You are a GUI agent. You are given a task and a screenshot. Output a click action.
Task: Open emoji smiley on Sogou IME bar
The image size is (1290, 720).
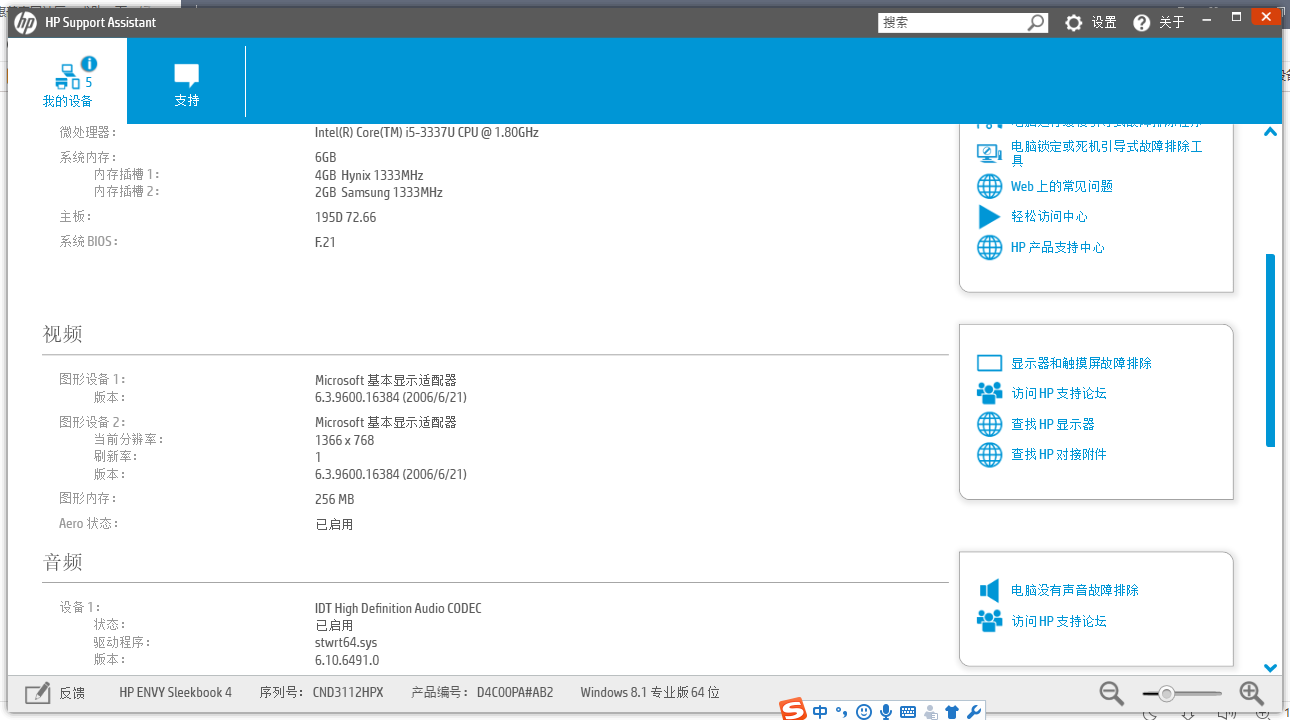pos(864,712)
